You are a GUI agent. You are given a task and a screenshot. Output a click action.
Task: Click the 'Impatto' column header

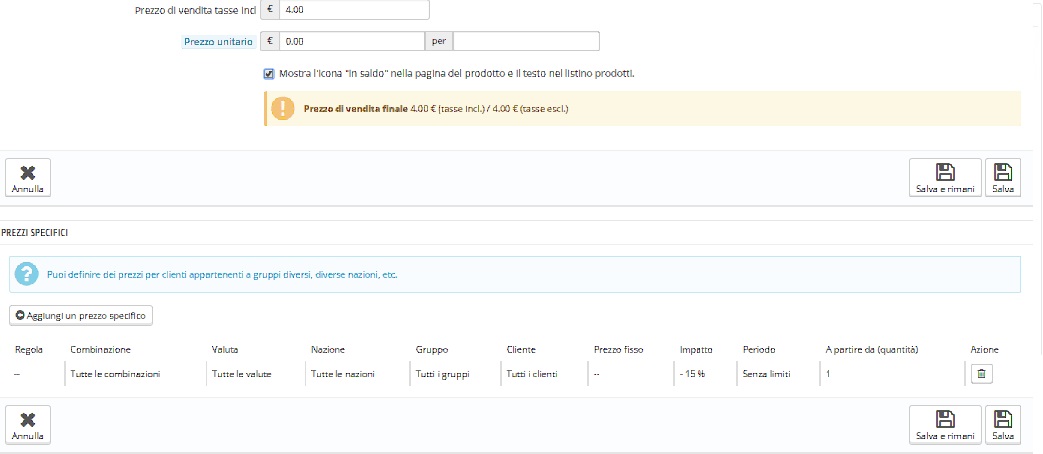point(696,350)
